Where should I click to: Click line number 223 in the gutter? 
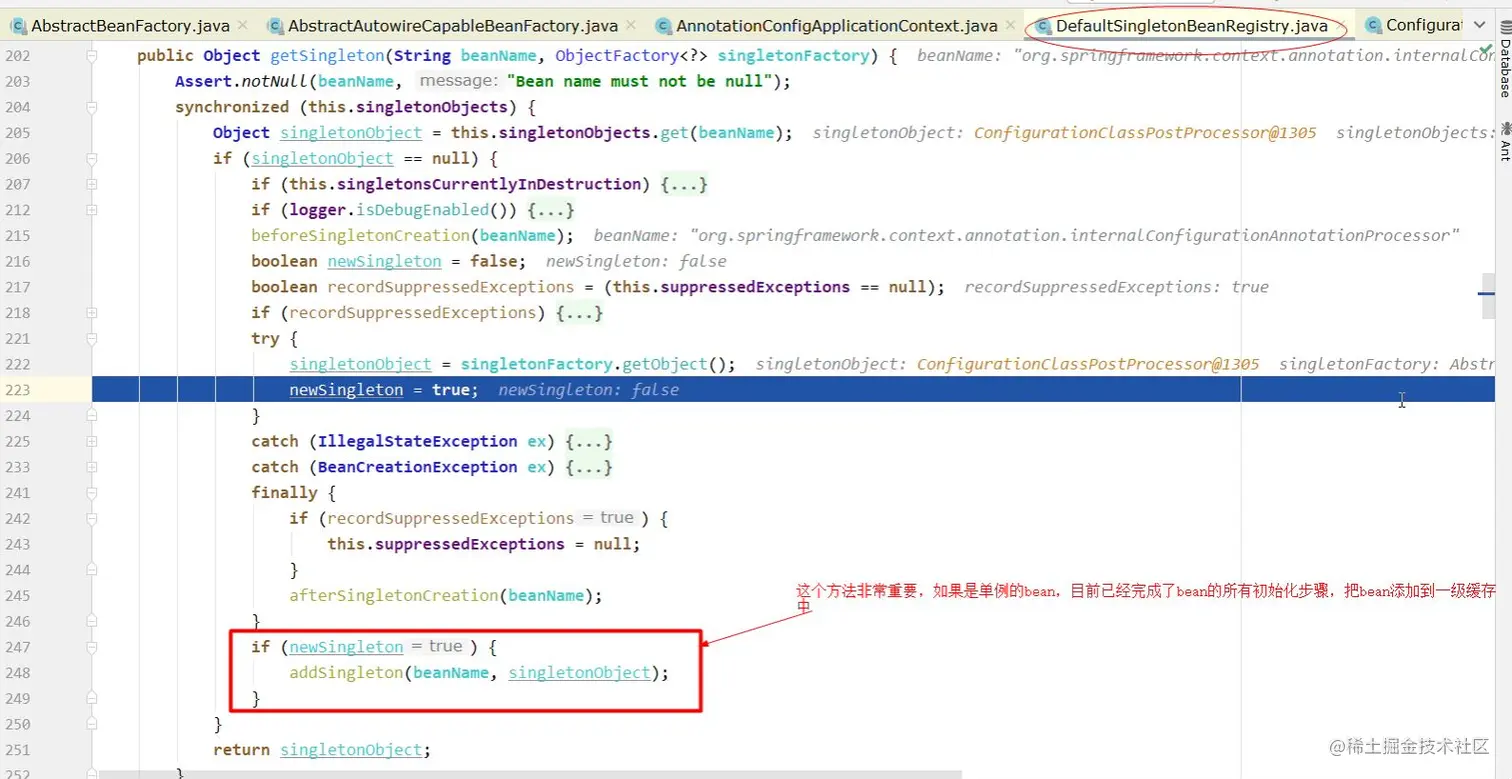tap(18, 390)
